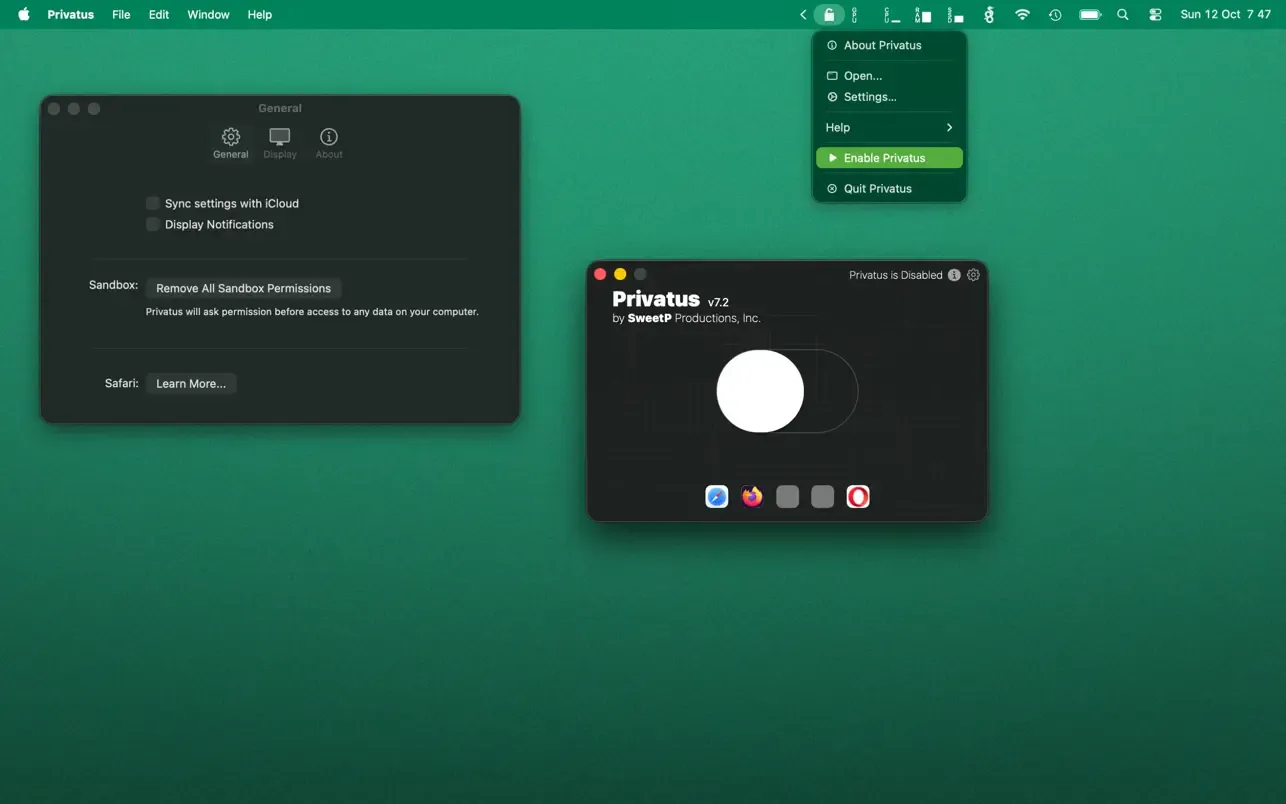
Task: Toggle the large Privatus on/off switch
Action: 787,391
